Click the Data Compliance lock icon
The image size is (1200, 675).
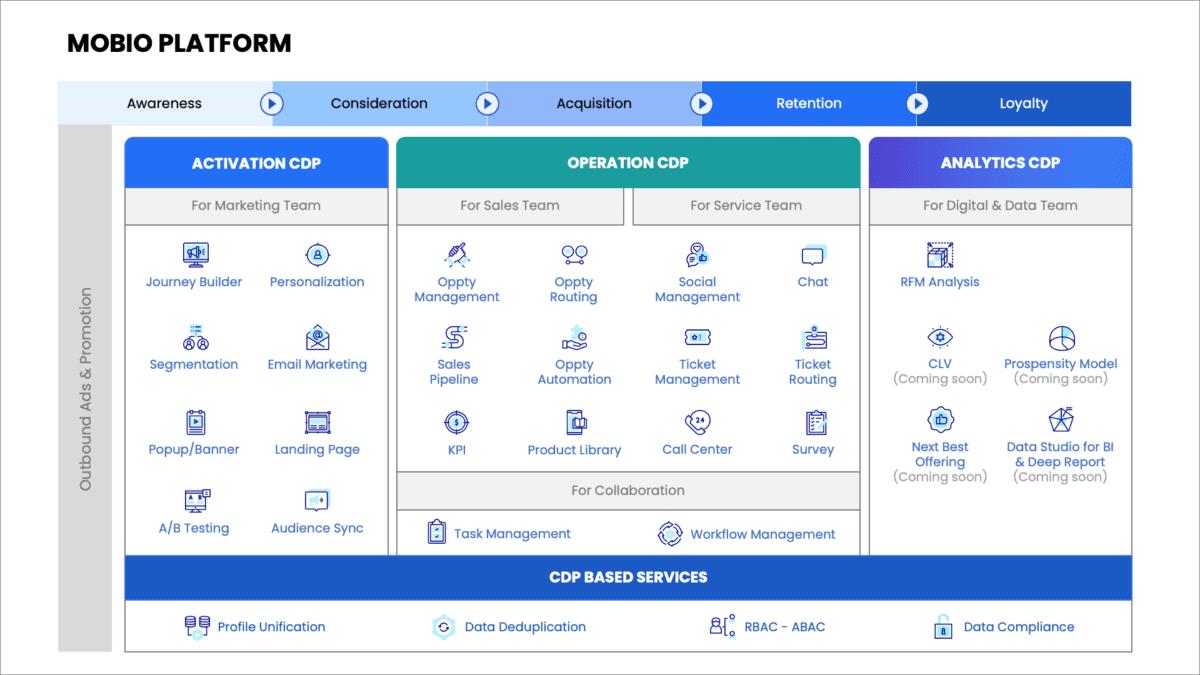tap(941, 626)
